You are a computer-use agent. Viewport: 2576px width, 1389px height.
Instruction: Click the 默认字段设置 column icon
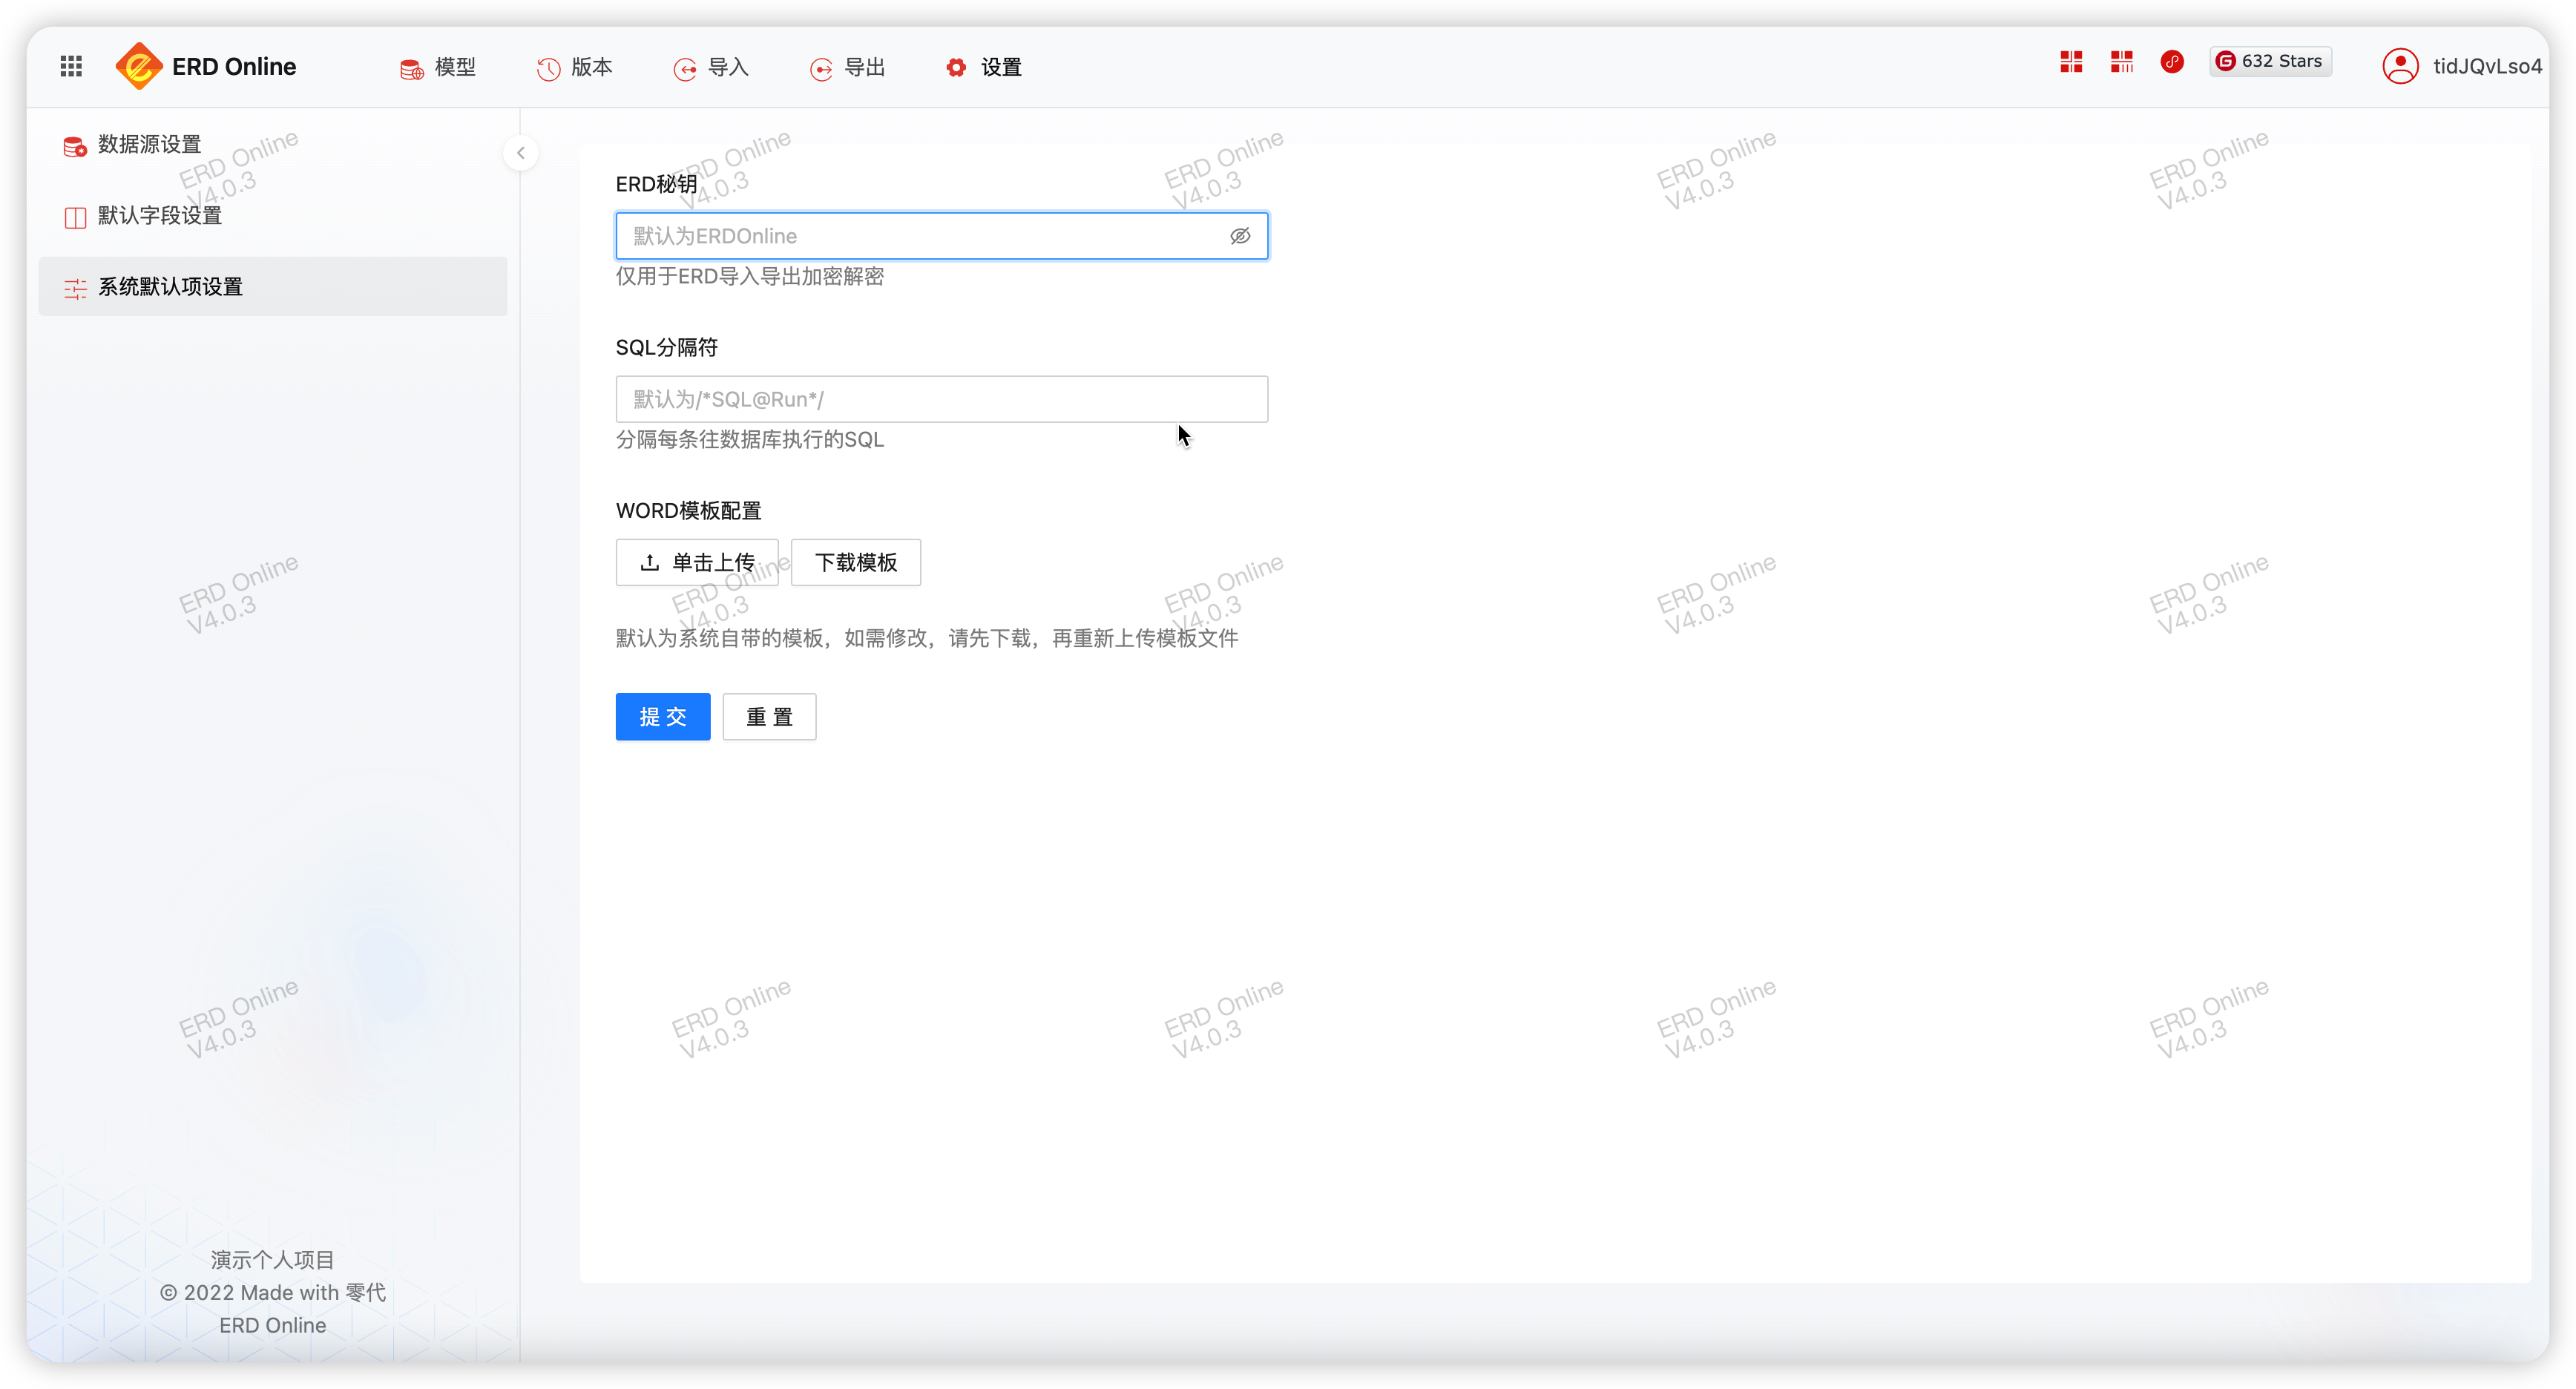(75, 217)
